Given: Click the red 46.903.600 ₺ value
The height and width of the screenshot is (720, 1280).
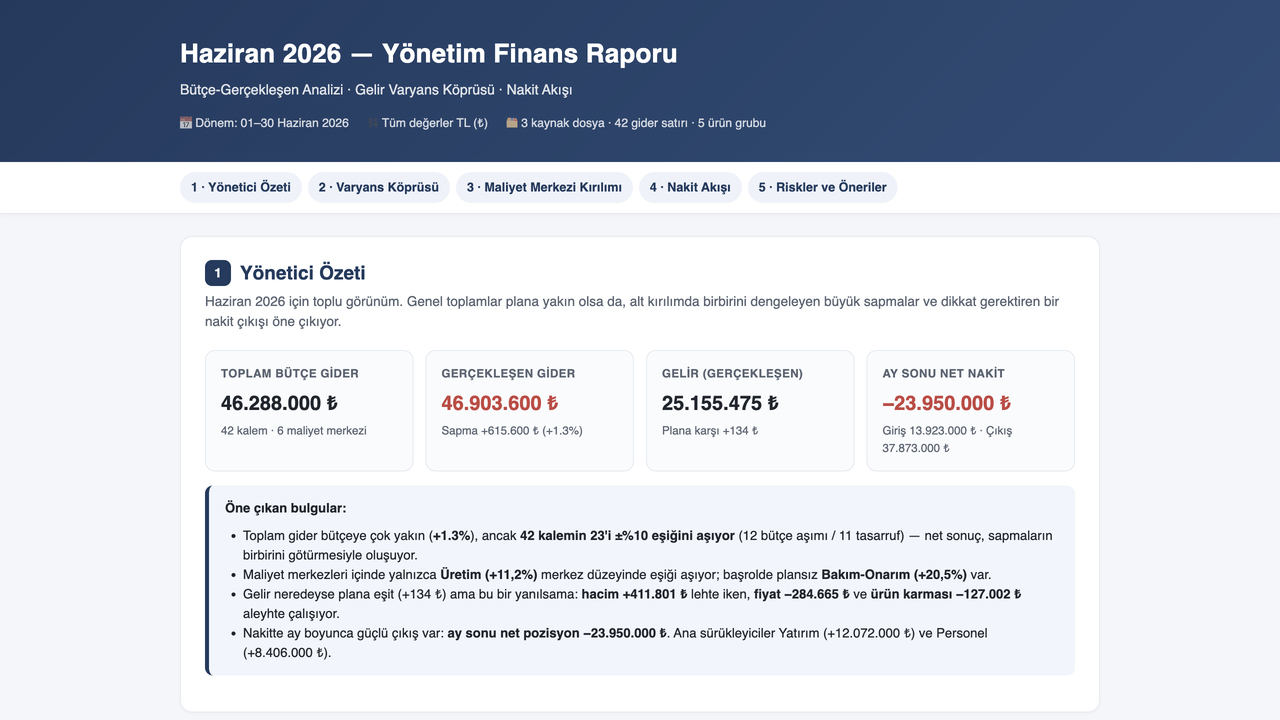Looking at the screenshot, I should (x=500, y=403).
